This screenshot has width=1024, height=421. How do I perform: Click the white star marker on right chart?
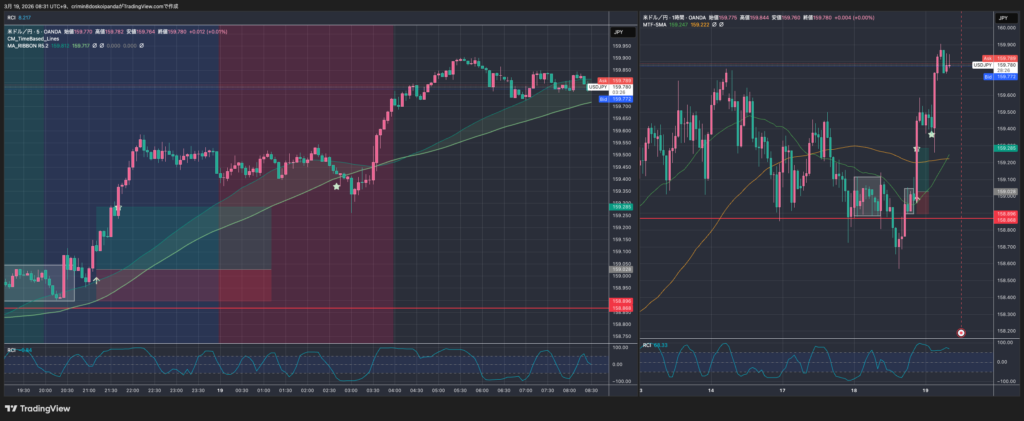tap(931, 133)
